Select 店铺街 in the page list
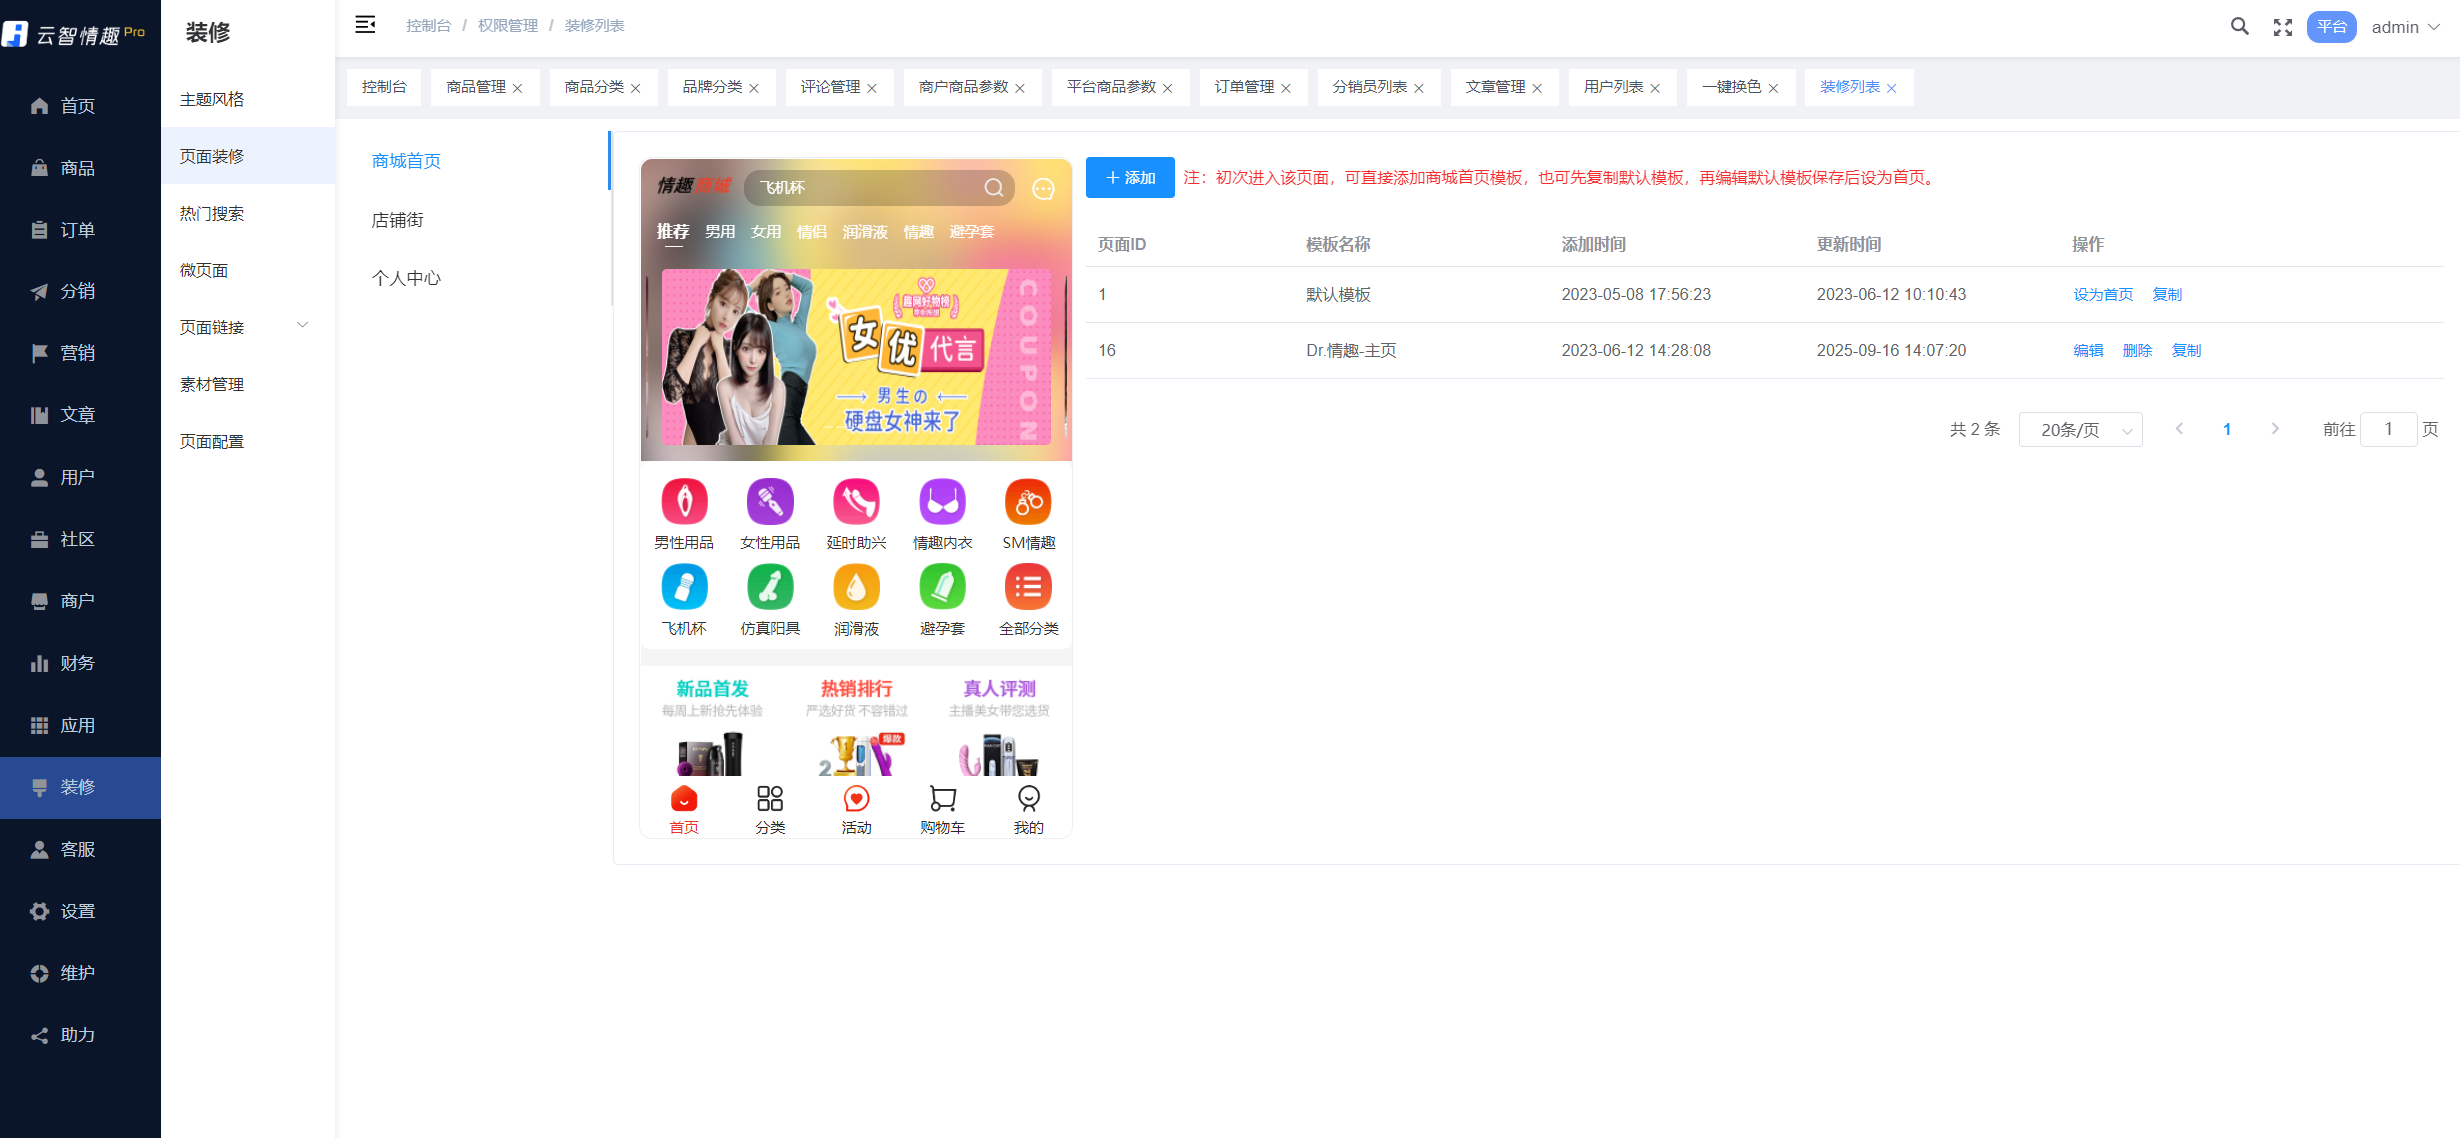Screen dimensions: 2460x1138 pyautogui.click(x=398, y=220)
